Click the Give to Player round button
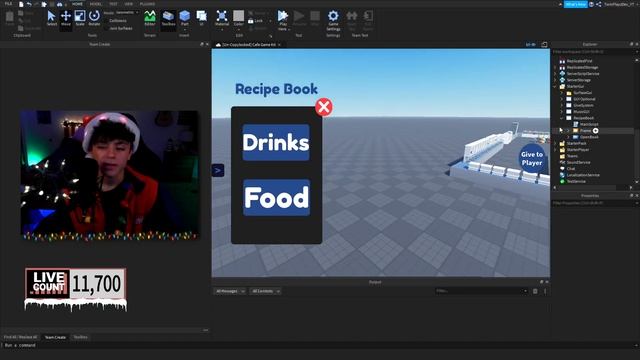 click(532, 158)
